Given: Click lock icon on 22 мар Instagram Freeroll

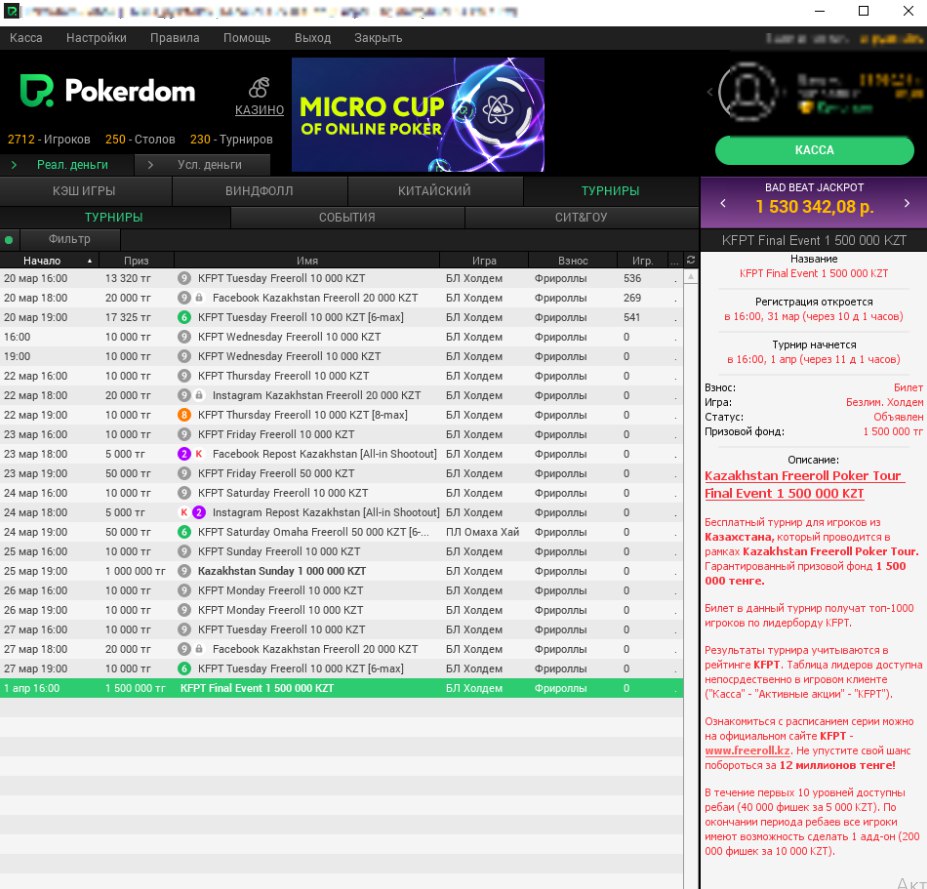Looking at the screenshot, I should tap(199, 395).
